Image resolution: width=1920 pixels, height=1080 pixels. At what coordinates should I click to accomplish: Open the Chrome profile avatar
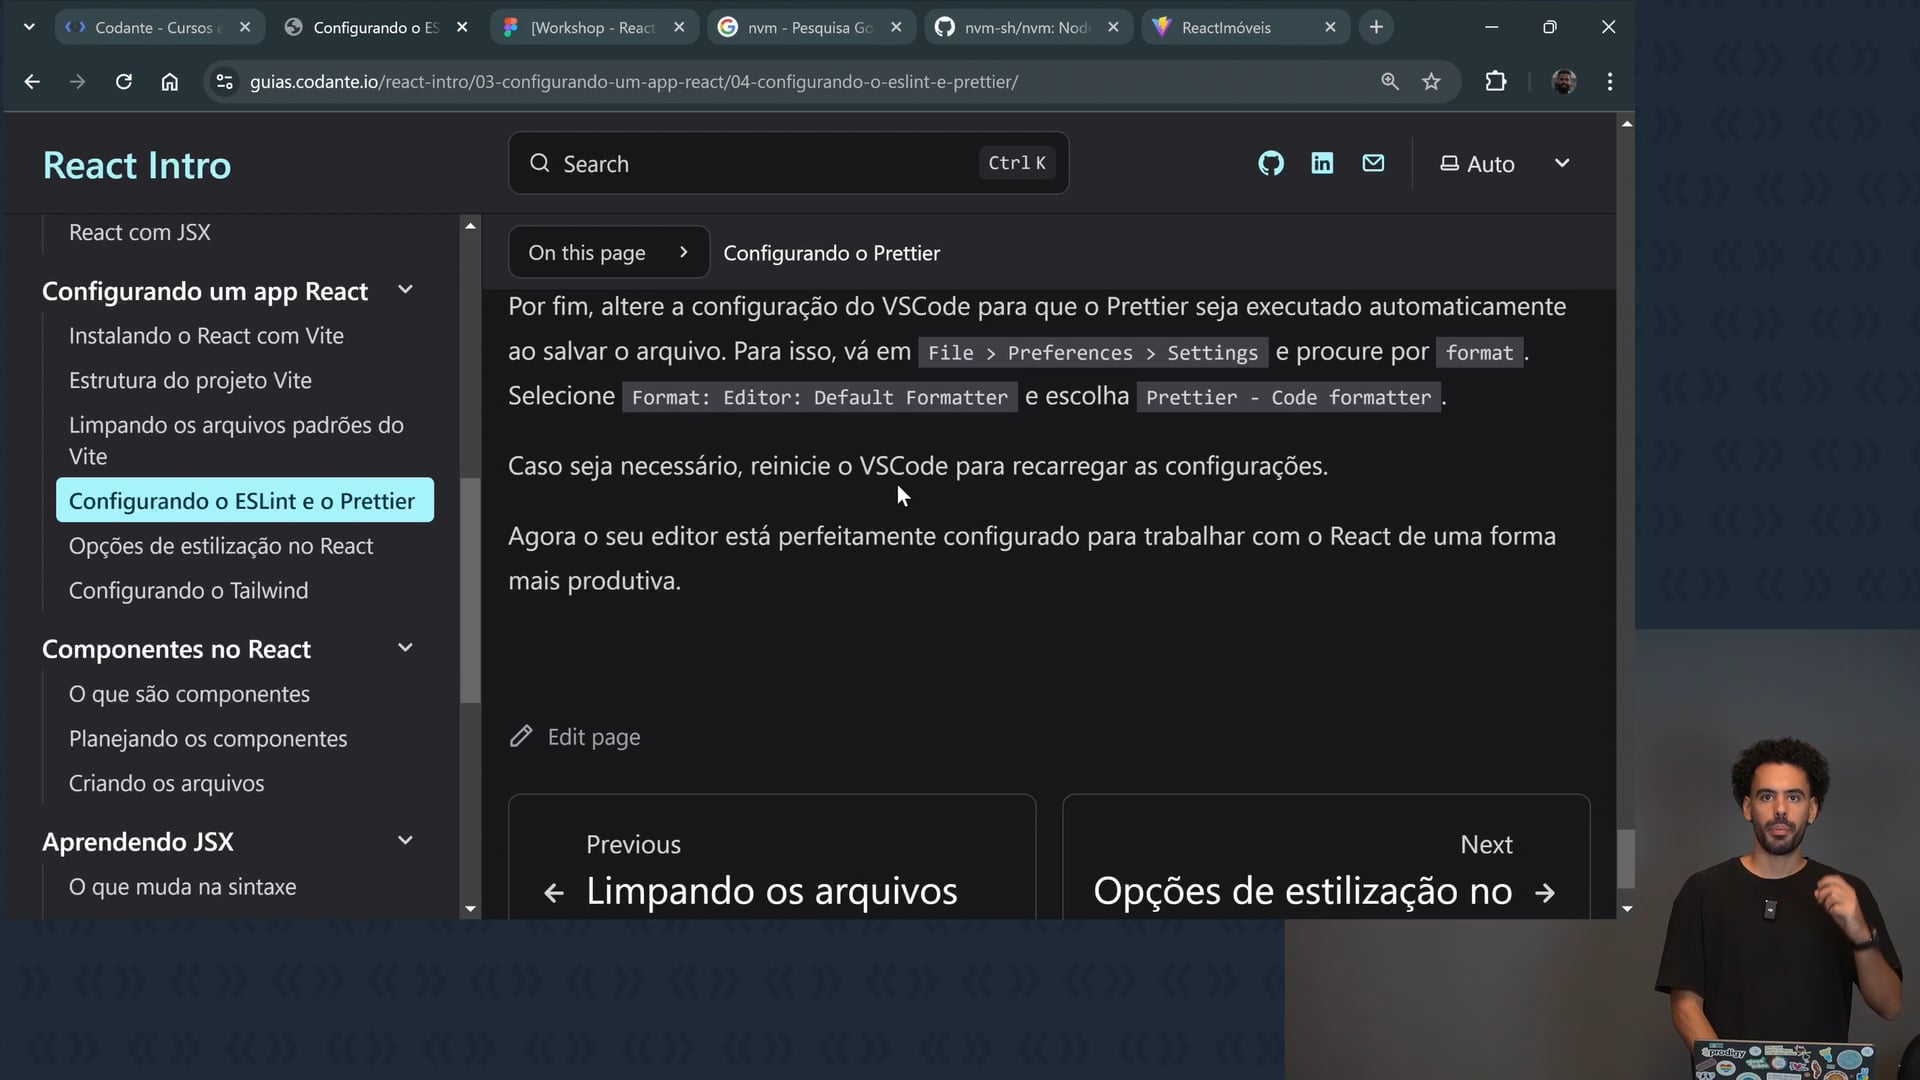(1564, 82)
